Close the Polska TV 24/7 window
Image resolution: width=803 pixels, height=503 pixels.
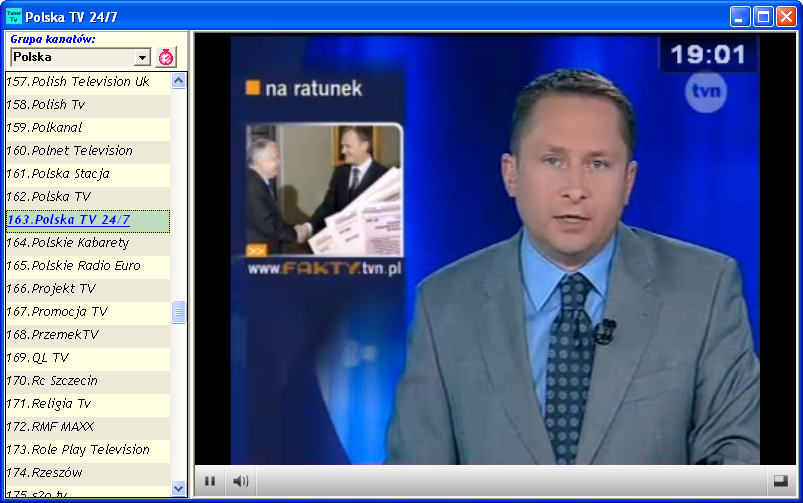click(786, 16)
